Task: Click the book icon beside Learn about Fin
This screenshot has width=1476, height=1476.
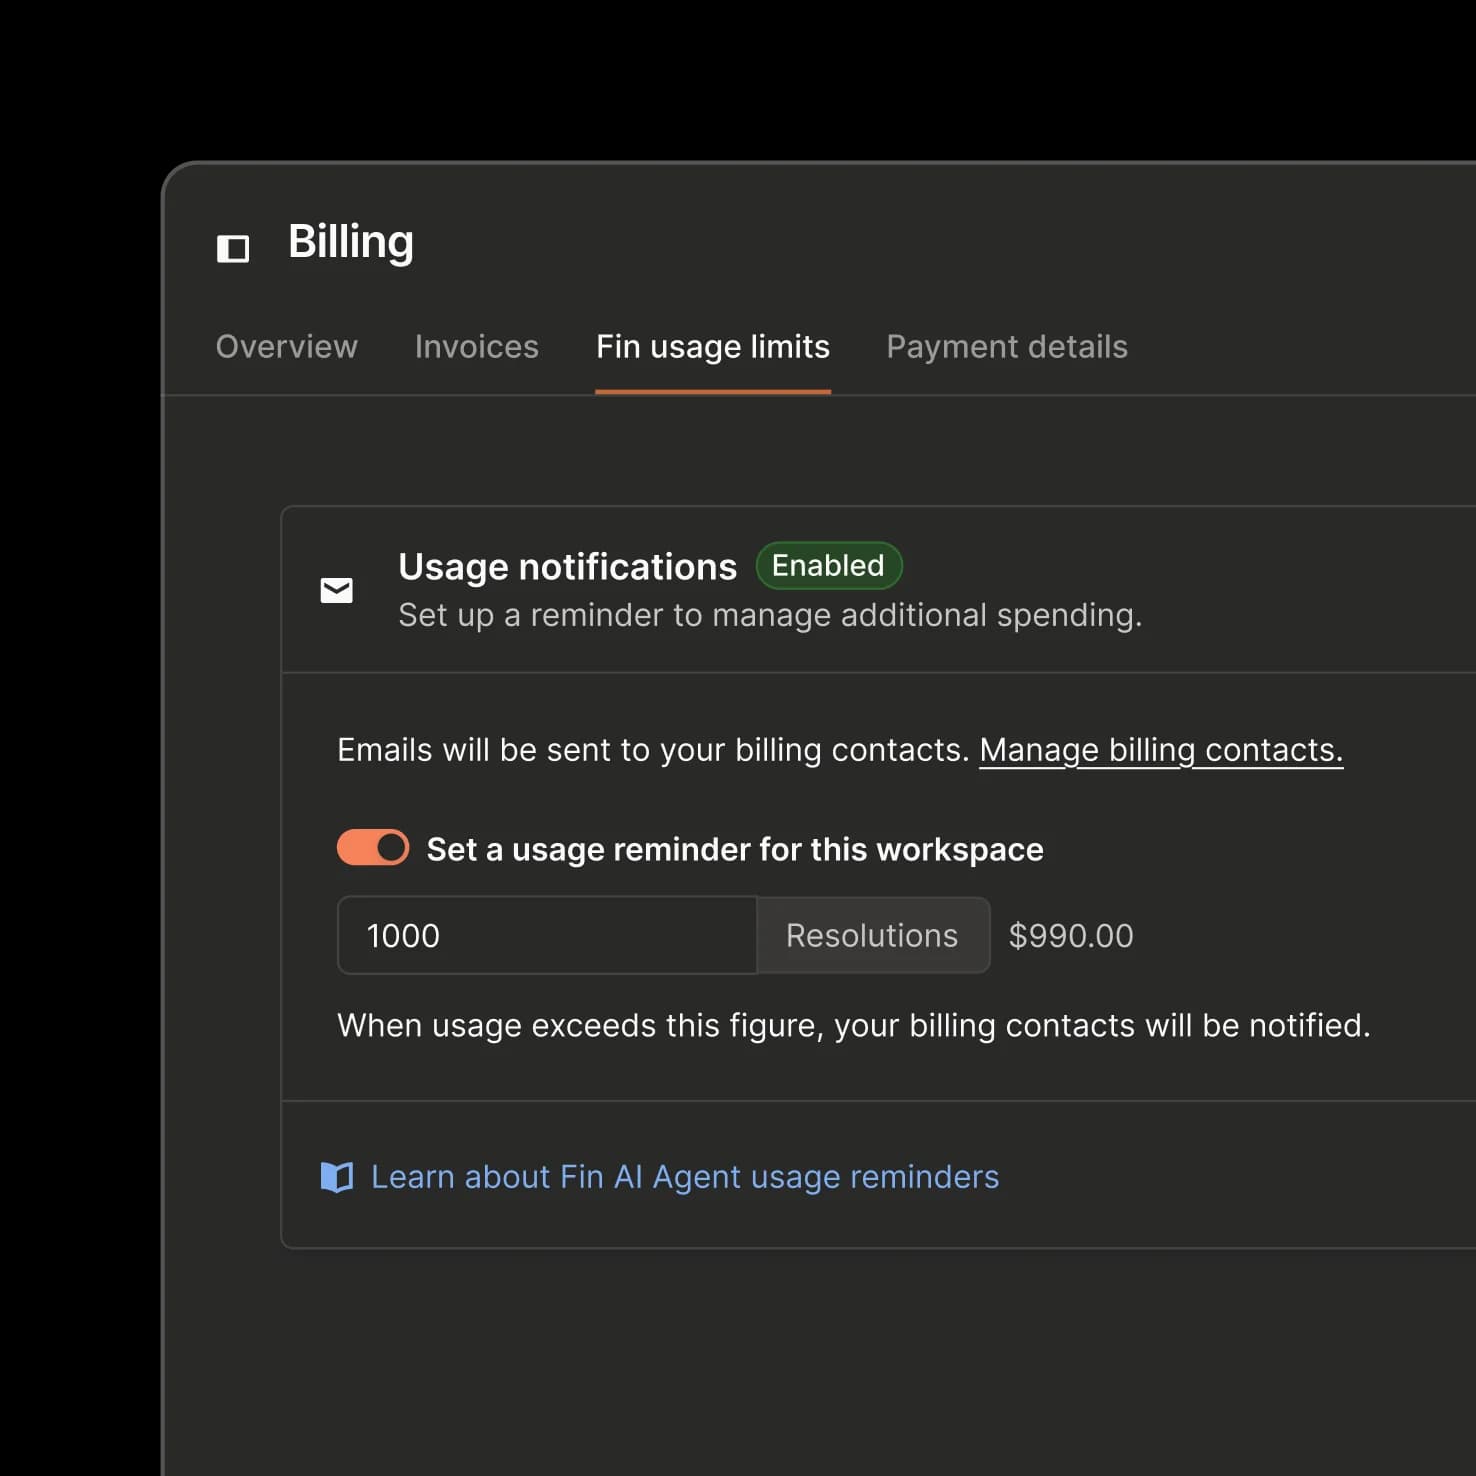Action: [x=337, y=1177]
